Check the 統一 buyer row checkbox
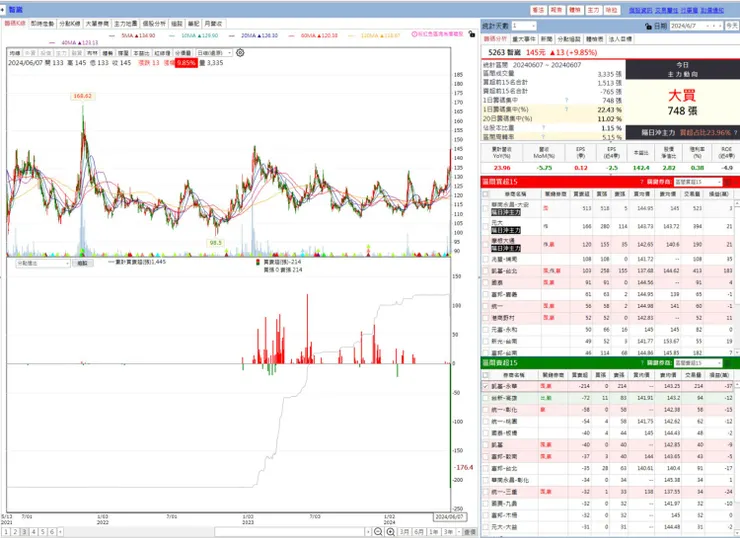740x538 pixels. [486, 306]
